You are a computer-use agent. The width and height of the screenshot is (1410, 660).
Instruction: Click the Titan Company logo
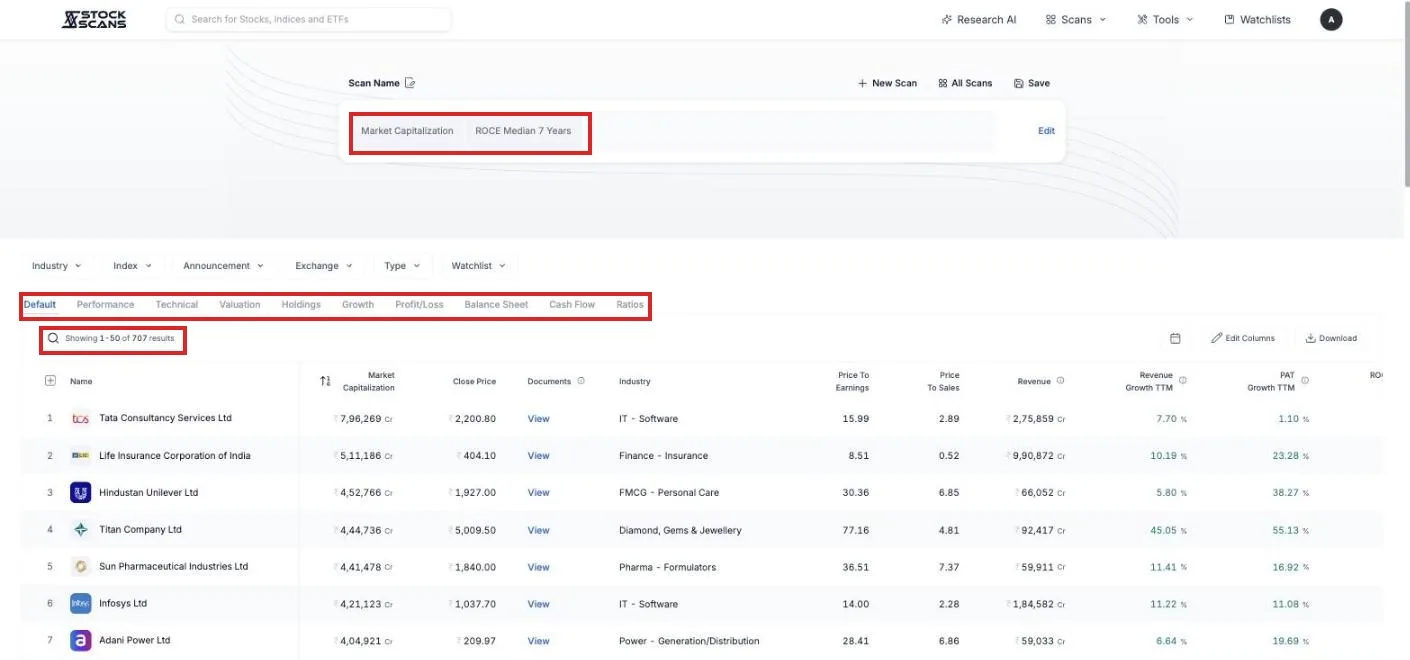pos(81,530)
